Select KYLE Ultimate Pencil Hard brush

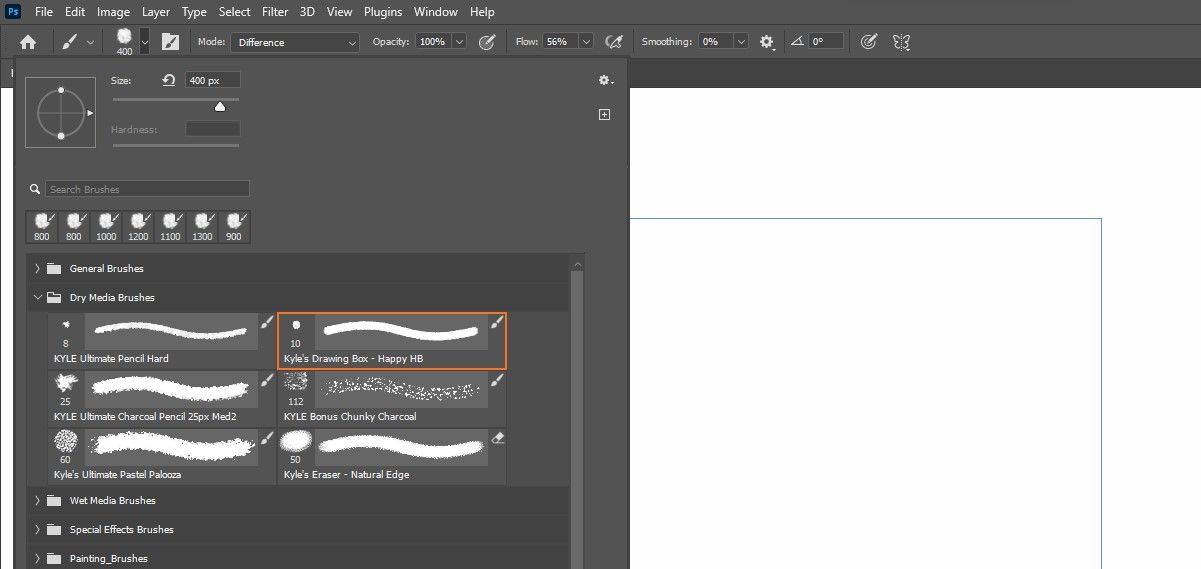163,340
